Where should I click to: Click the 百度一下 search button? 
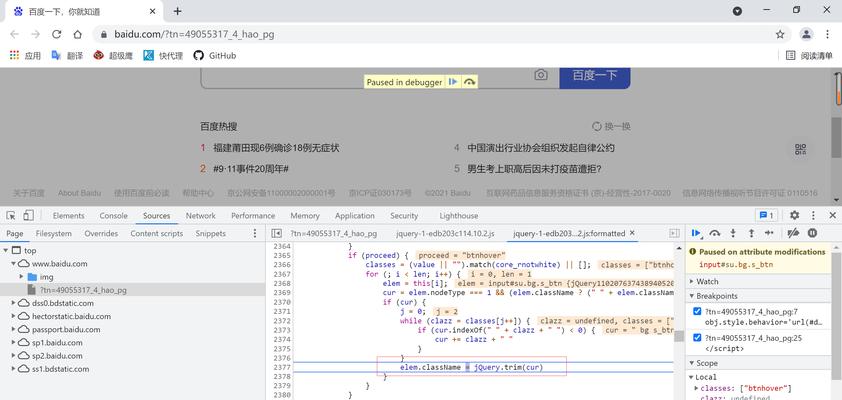pyautogui.click(x=594, y=76)
